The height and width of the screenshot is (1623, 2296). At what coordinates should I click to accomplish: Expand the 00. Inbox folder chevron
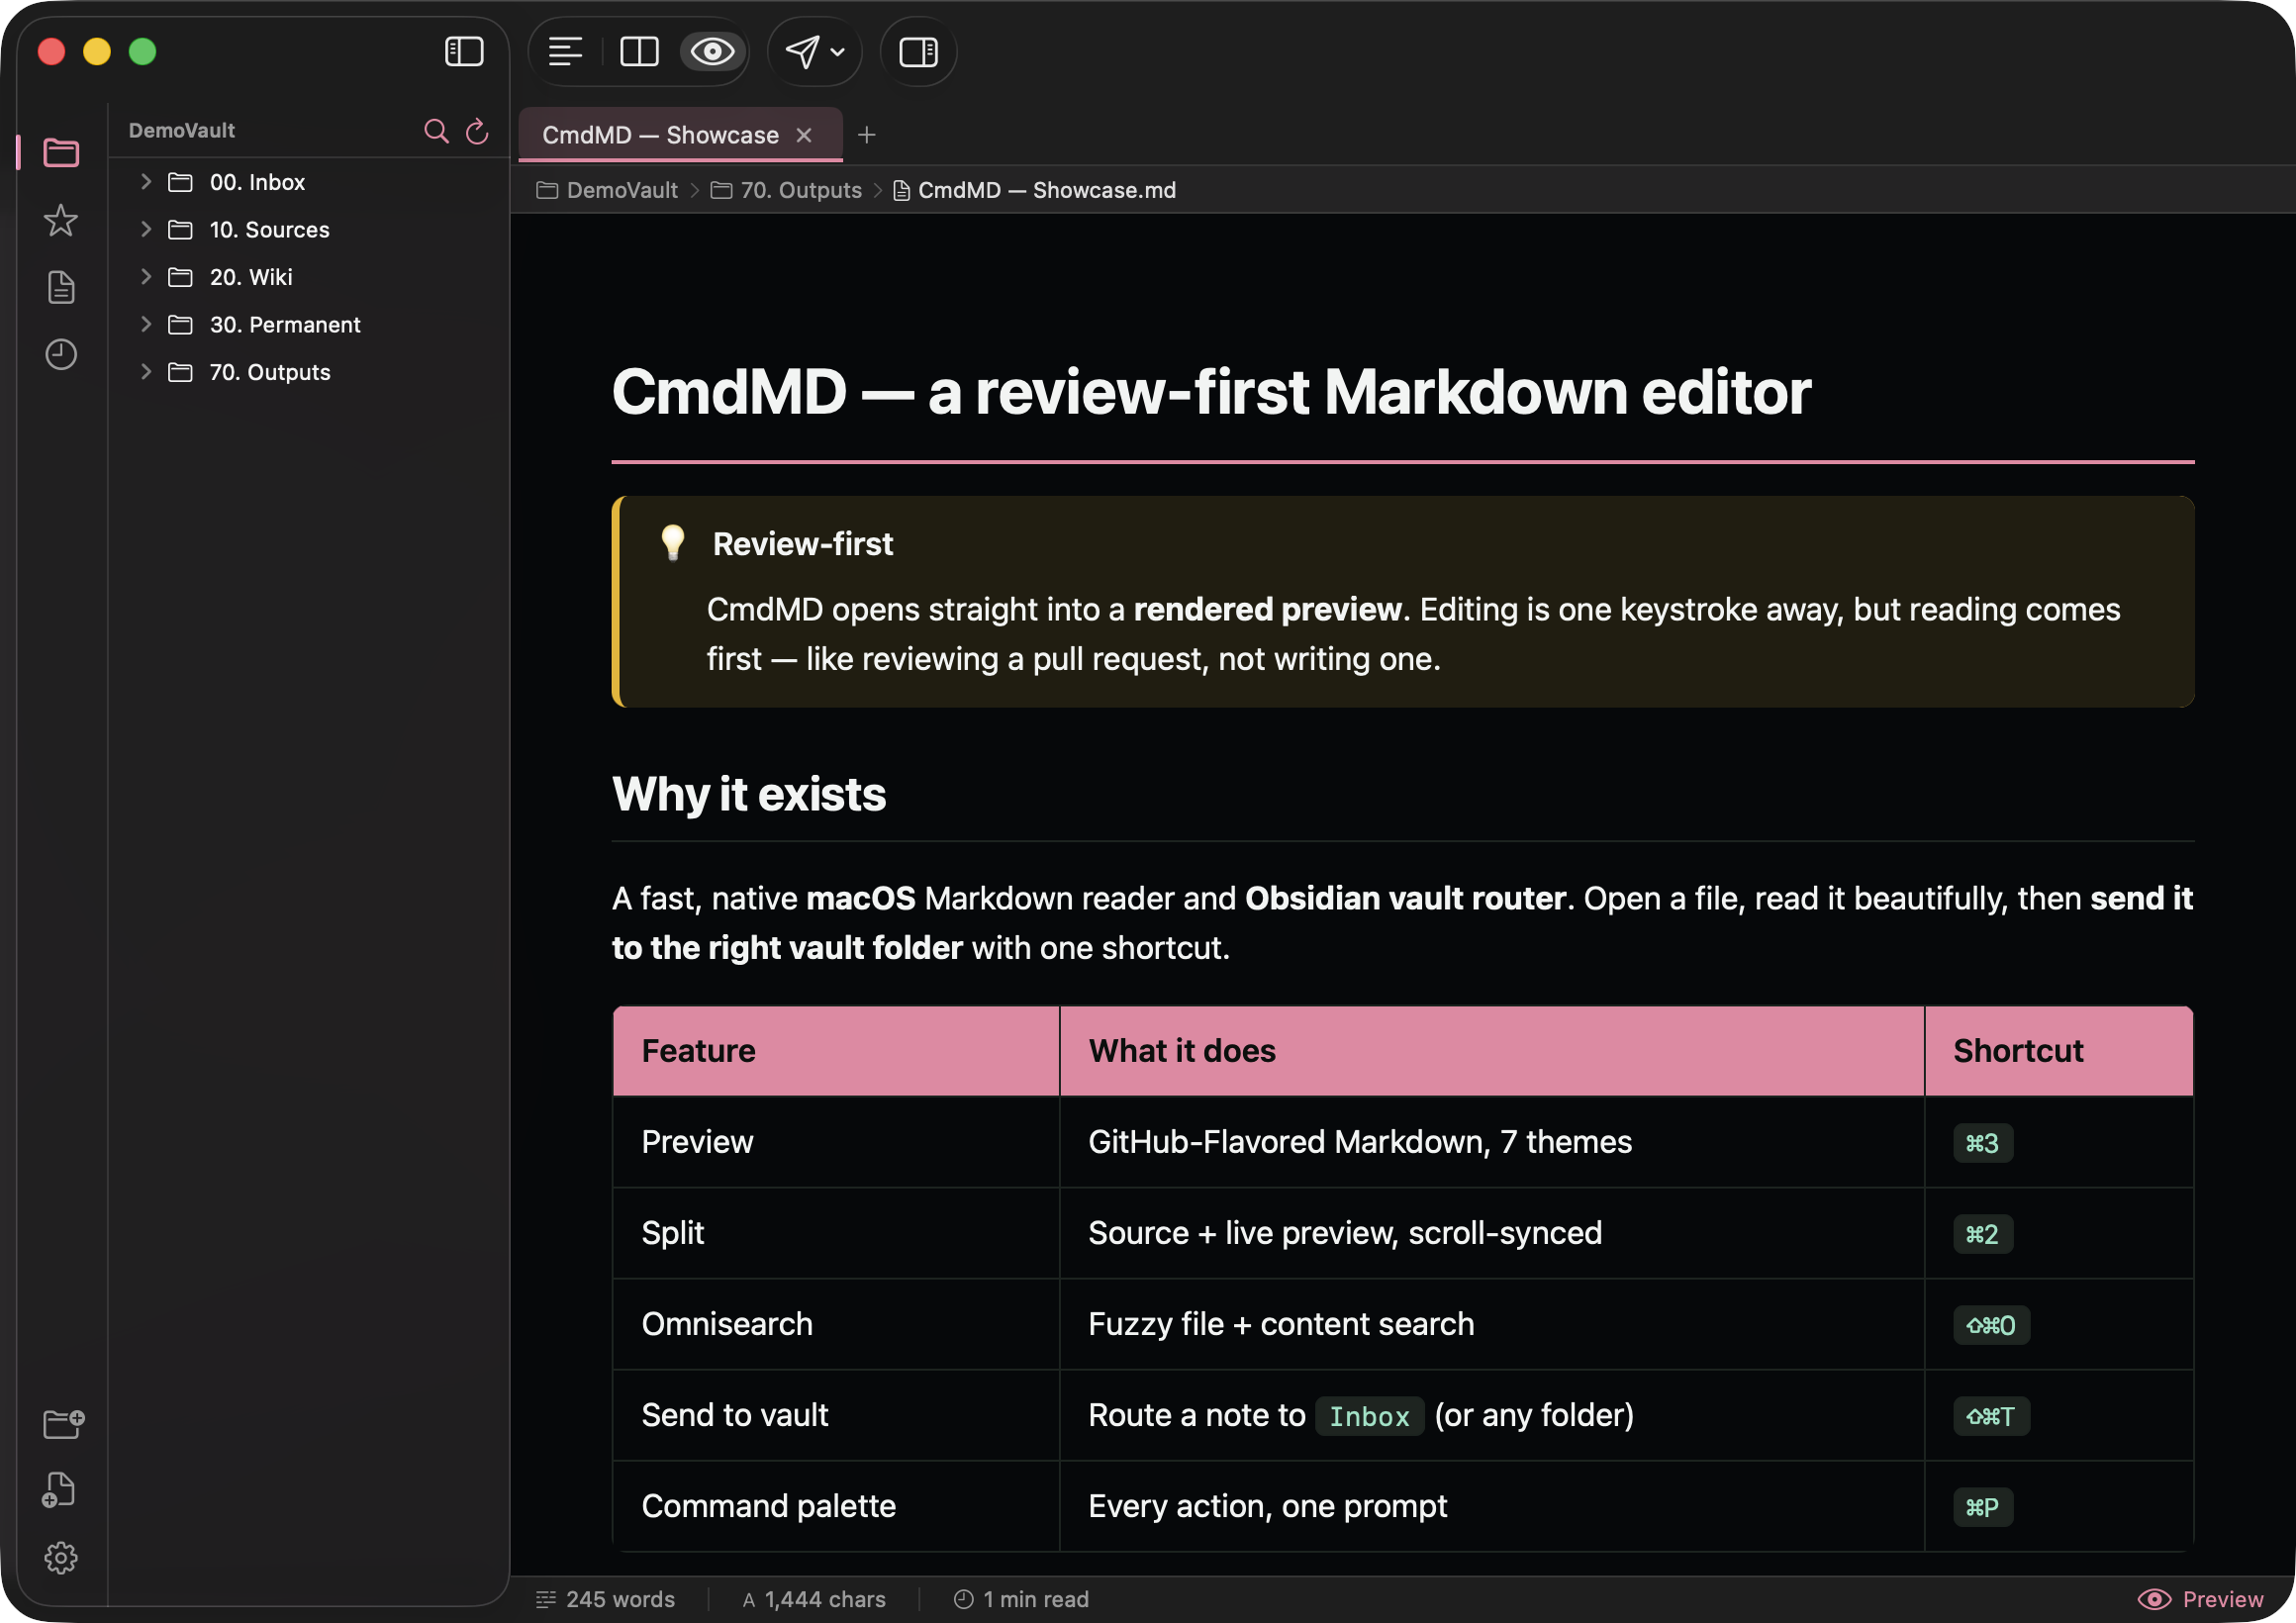(x=146, y=181)
